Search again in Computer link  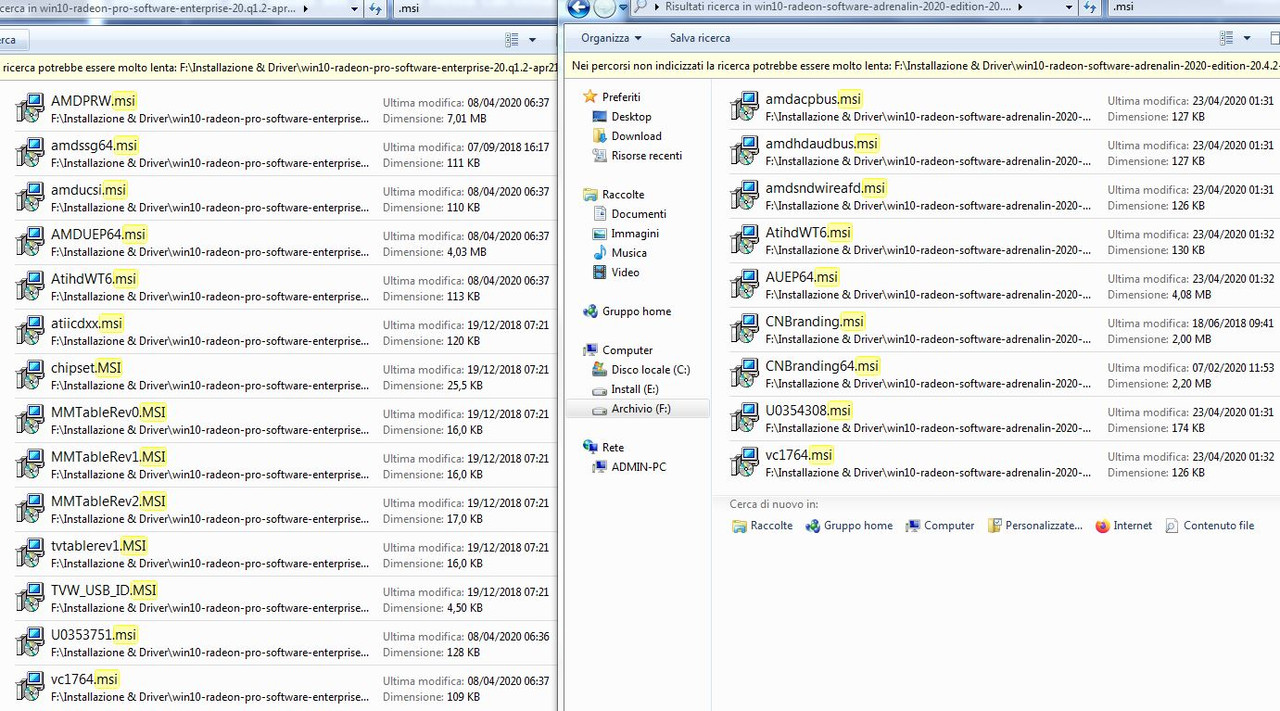click(x=940, y=526)
